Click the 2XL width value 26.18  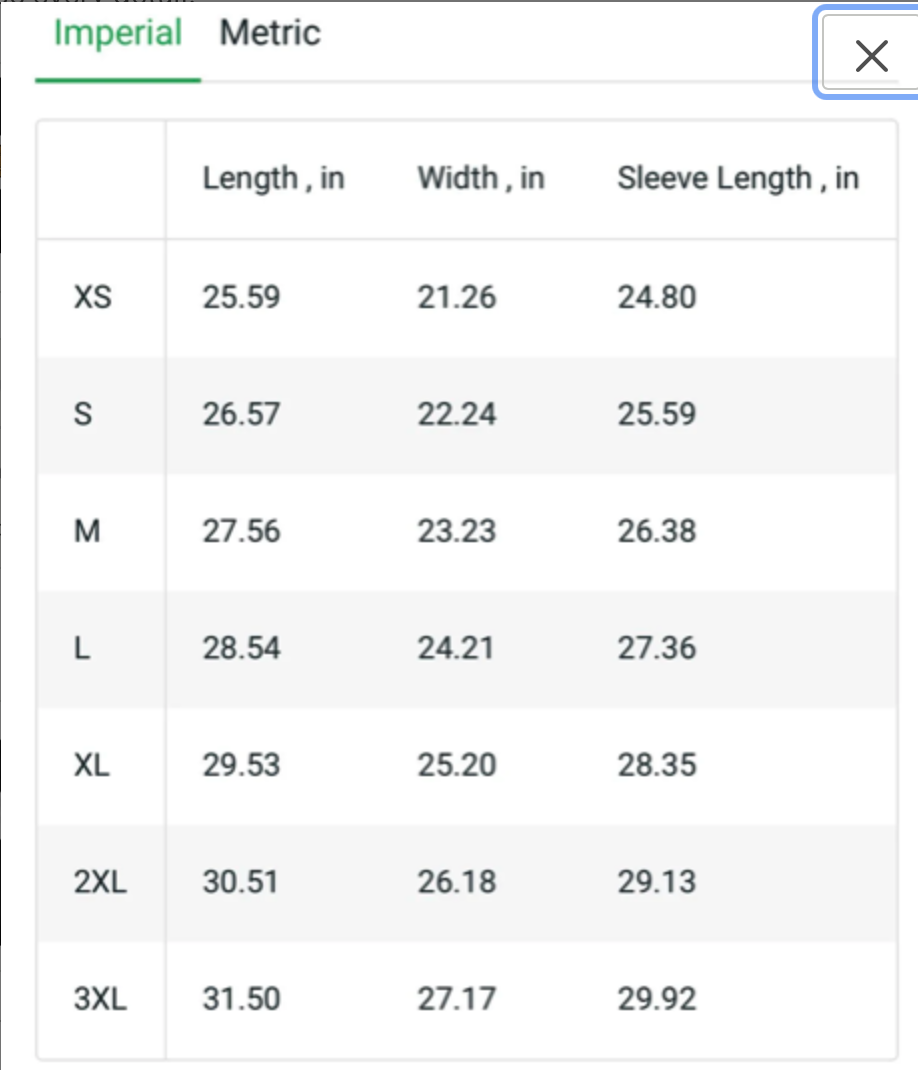pos(457,882)
